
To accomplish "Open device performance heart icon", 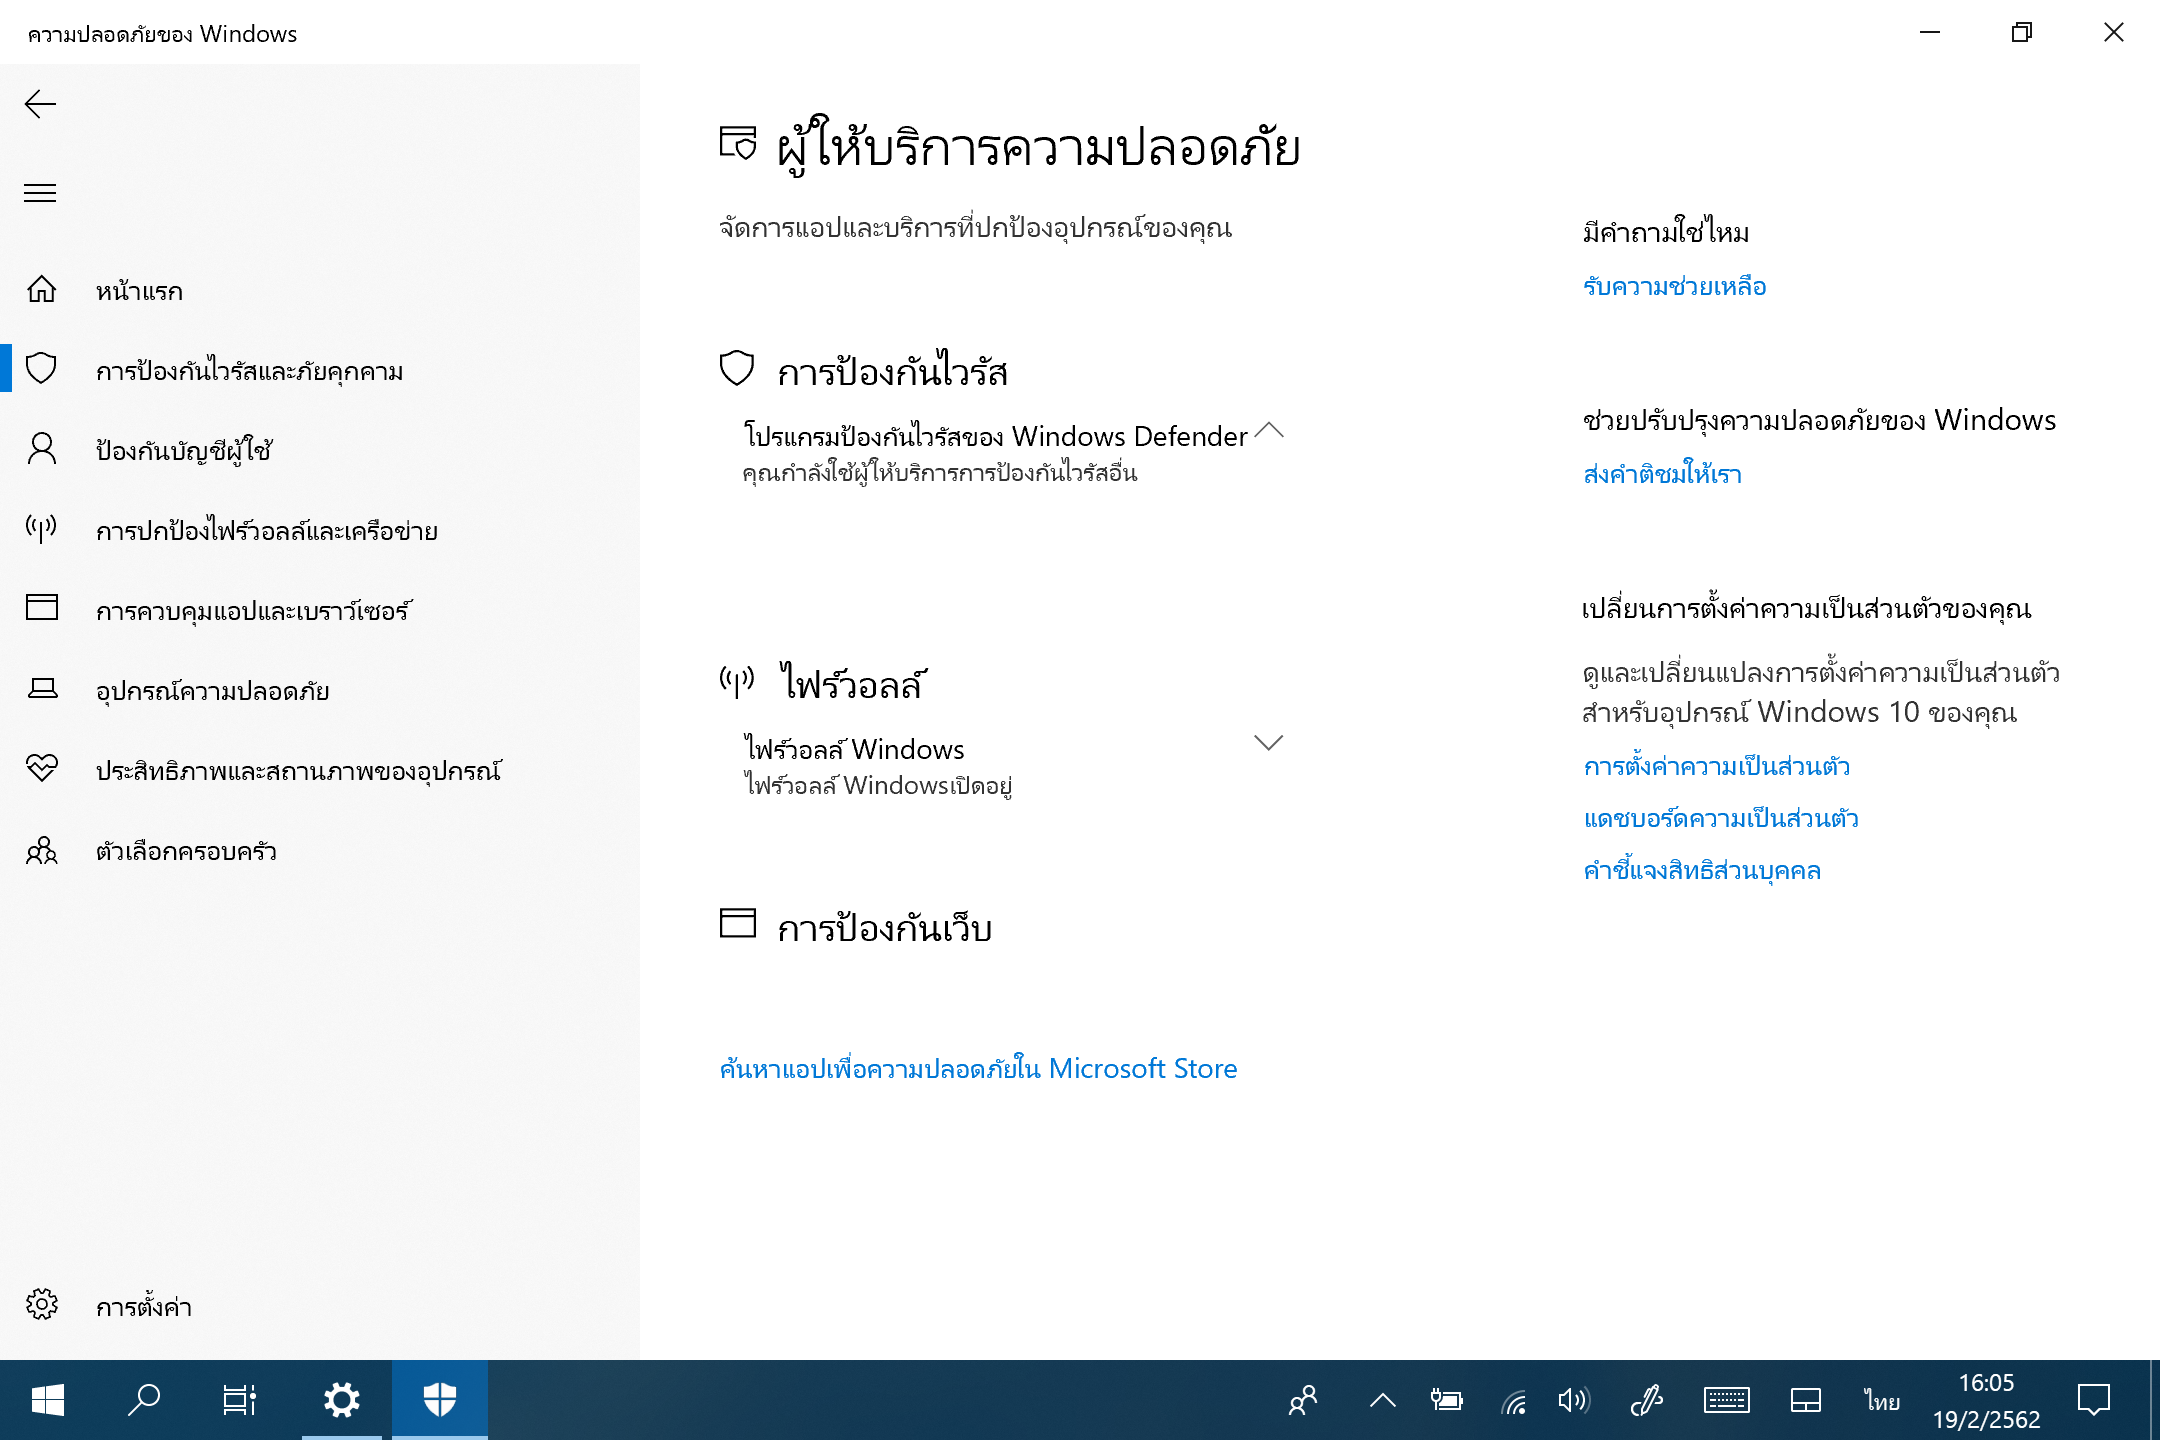I will pos(41,768).
